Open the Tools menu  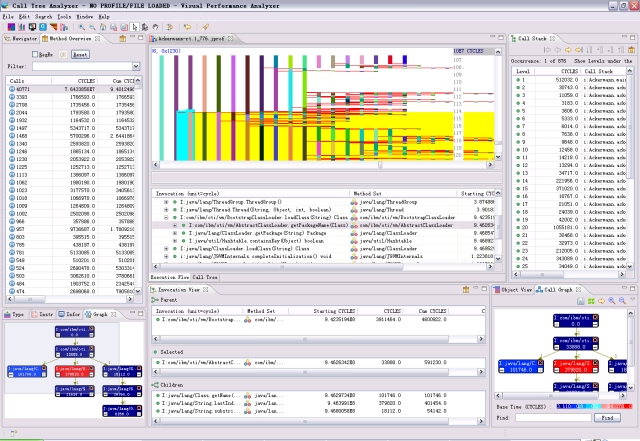[x=62, y=17]
